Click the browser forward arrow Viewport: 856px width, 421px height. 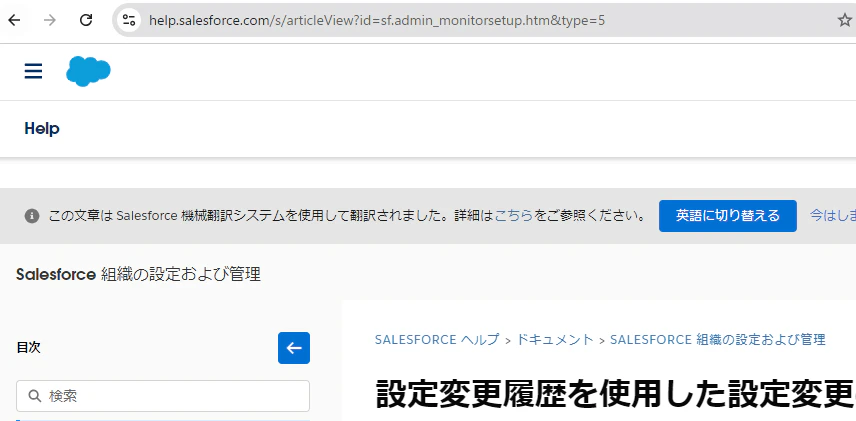[x=50, y=21]
